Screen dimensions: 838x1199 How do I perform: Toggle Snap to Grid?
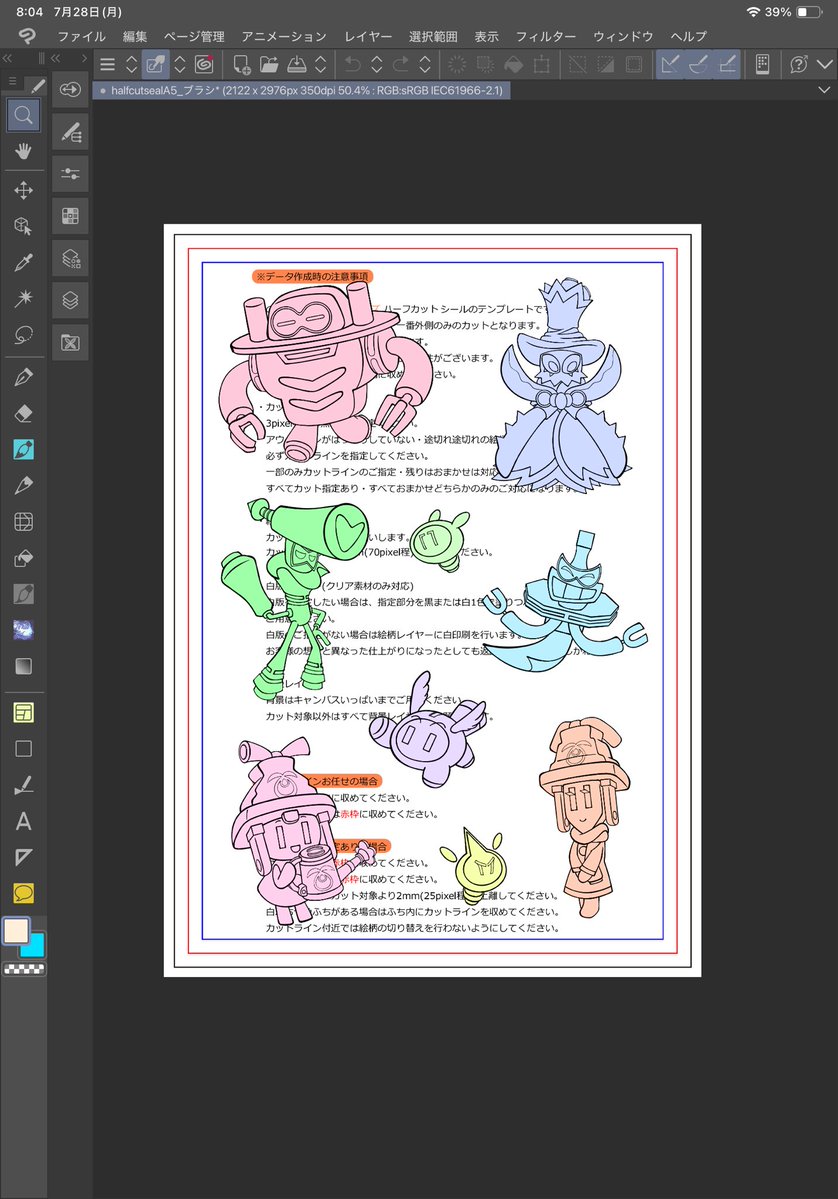[x=727, y=65]
